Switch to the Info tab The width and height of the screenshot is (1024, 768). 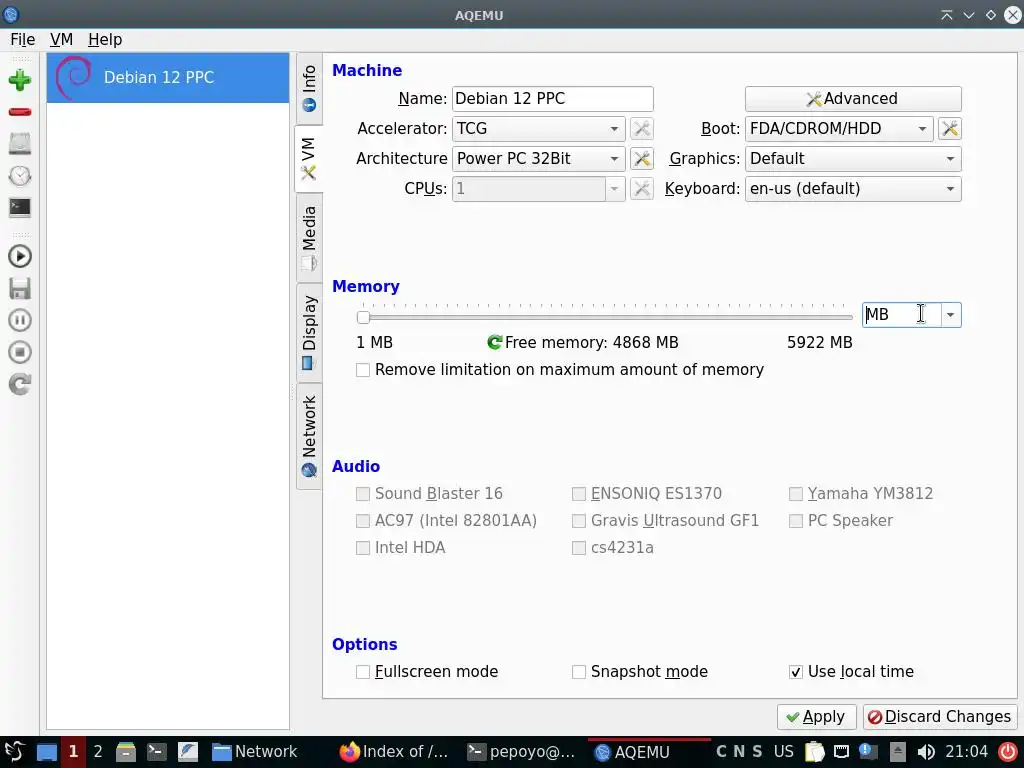tap(309, 89)
